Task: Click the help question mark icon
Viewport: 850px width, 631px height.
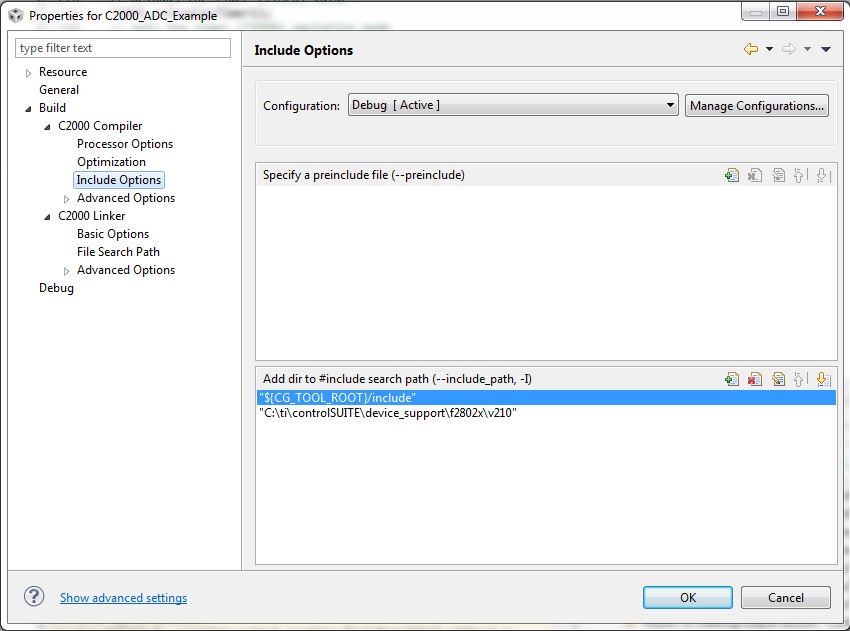Action: (x=33, y=597)
